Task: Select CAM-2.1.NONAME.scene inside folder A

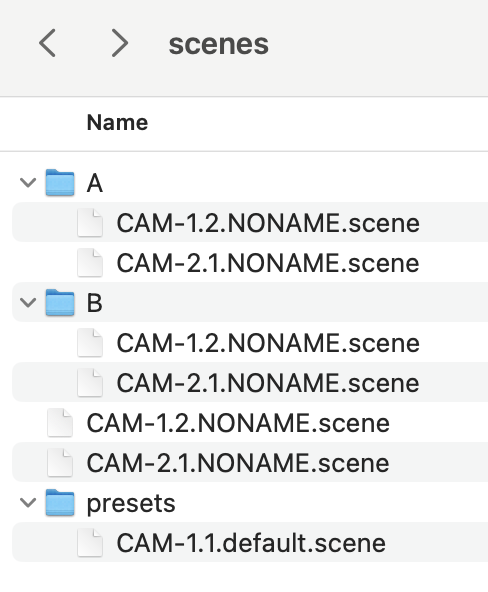Action: tap(250, 263)
